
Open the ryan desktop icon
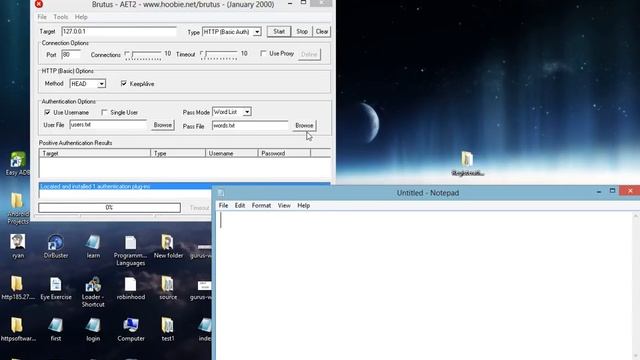click(x=18, y=247)
